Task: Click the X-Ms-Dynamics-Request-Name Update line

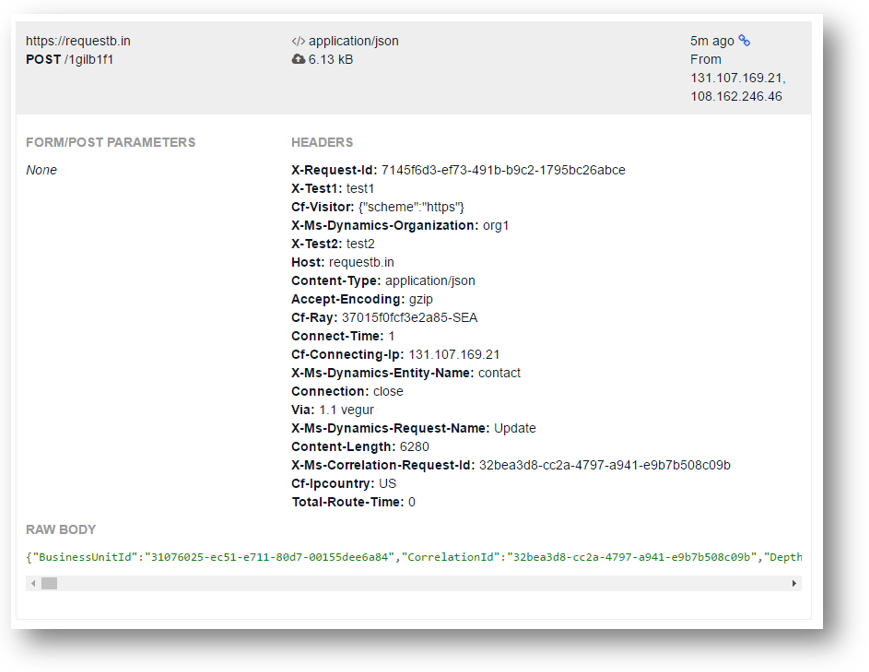Action: coord(413,428)
